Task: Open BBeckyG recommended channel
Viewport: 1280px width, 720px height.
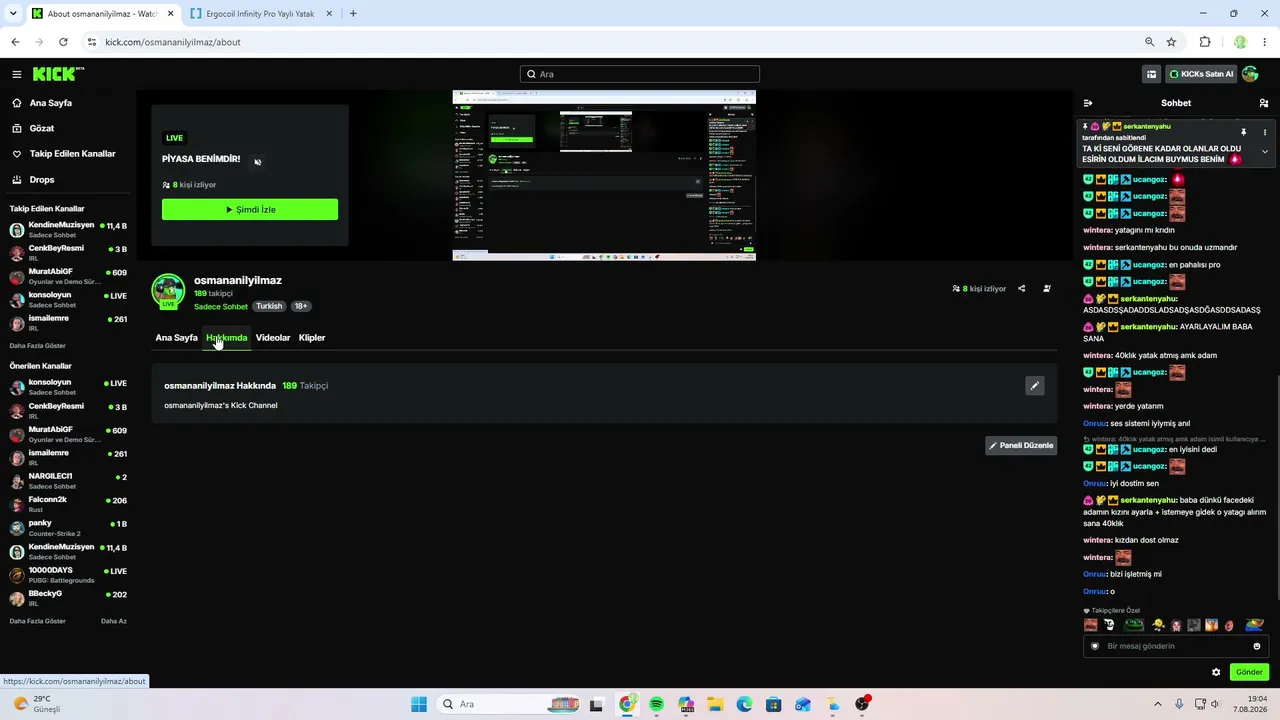Action: (x=68, y=598)
